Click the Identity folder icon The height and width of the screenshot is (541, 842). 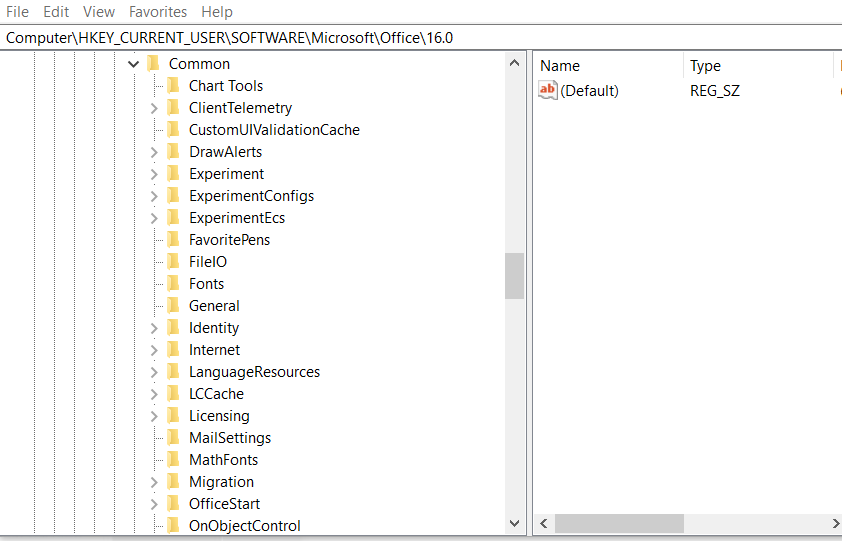click(173, 328)
